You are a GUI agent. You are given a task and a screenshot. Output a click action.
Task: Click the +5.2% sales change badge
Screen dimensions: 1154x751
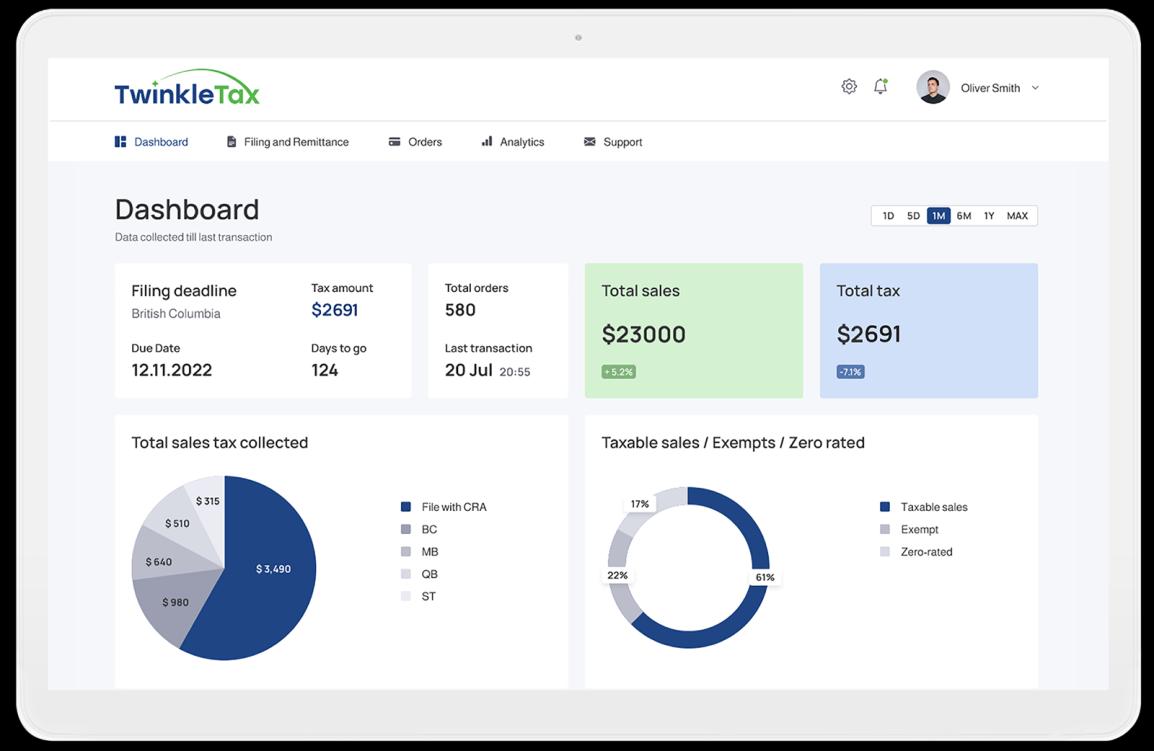[619, 372]
